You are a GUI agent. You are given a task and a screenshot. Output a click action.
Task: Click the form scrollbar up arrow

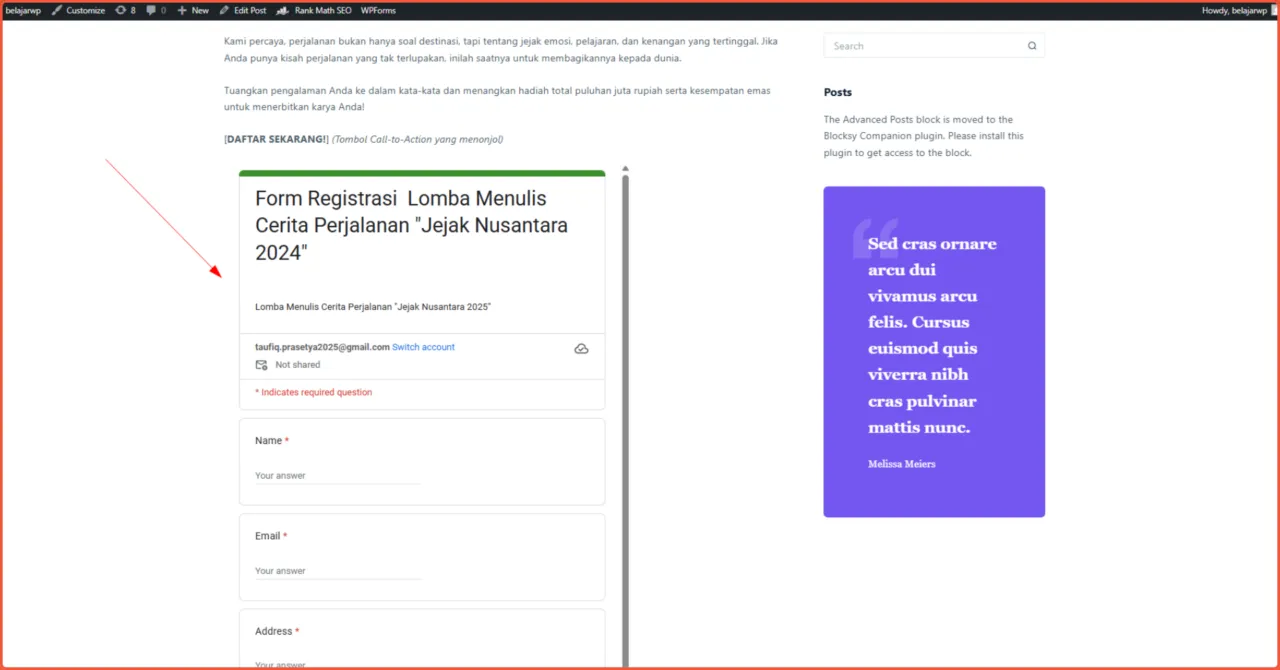(626, 169)
